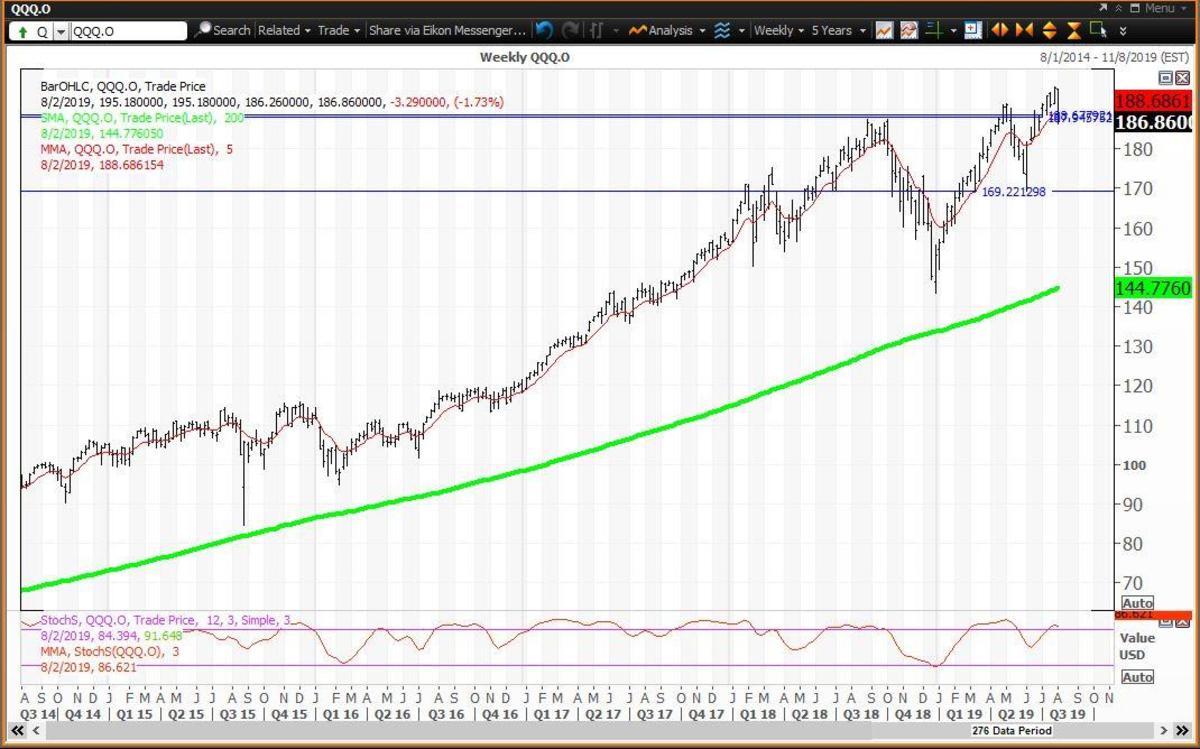Click the blue add-panel plus icon
1200x749 pixels.
(x=971, y=30)
